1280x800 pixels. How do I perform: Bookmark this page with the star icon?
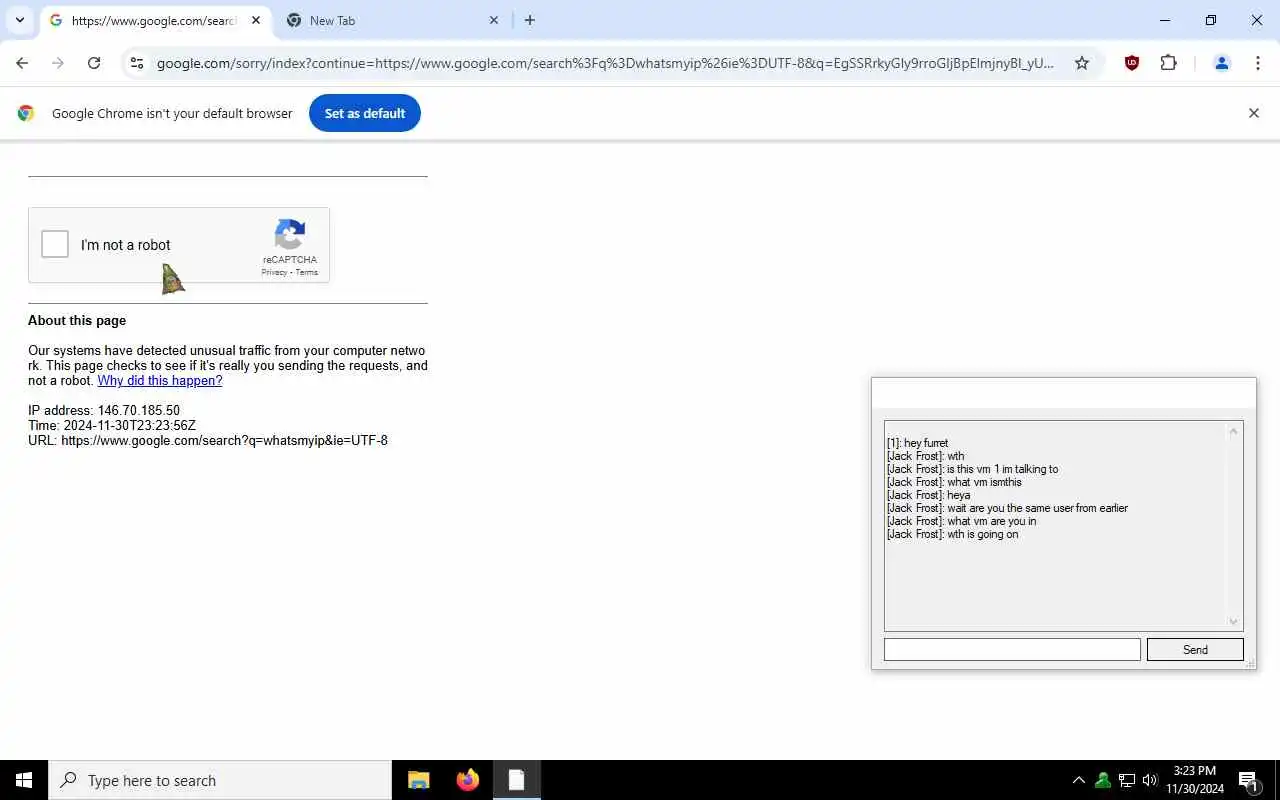[x=1081, y=63]
